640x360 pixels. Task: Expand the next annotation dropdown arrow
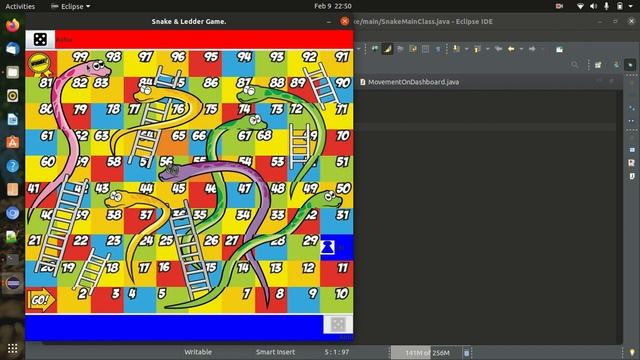coord(466,49)
